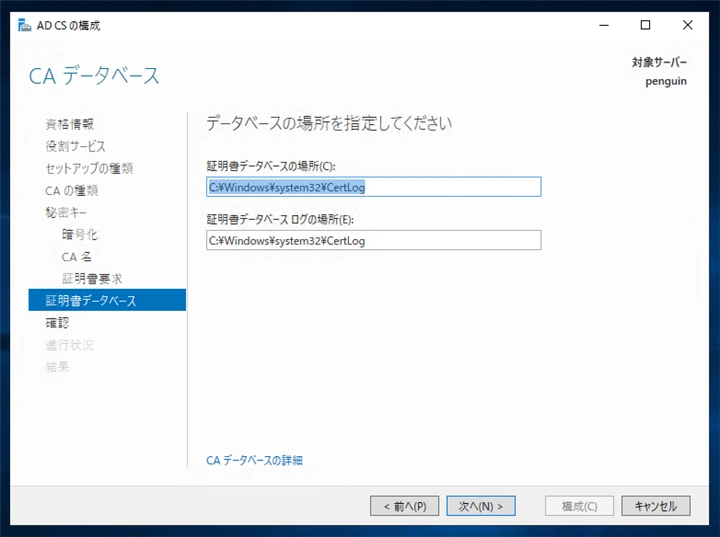
Task: Click the 次へ(N) > button
Action: (481, 506)
